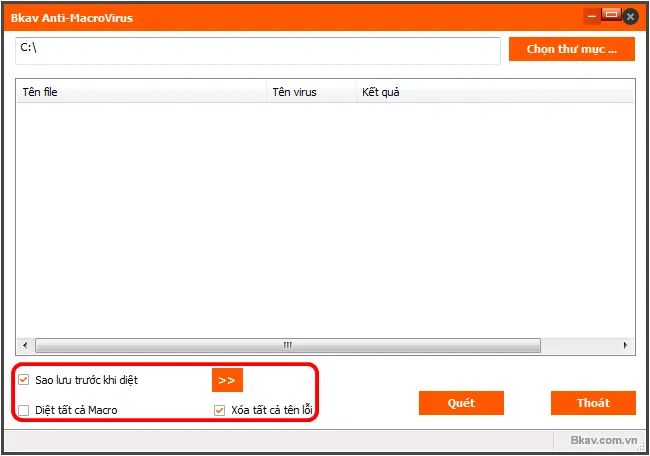
Task: Click the right arrow of horizontal scrollbar
Action: tap(626, 345)
